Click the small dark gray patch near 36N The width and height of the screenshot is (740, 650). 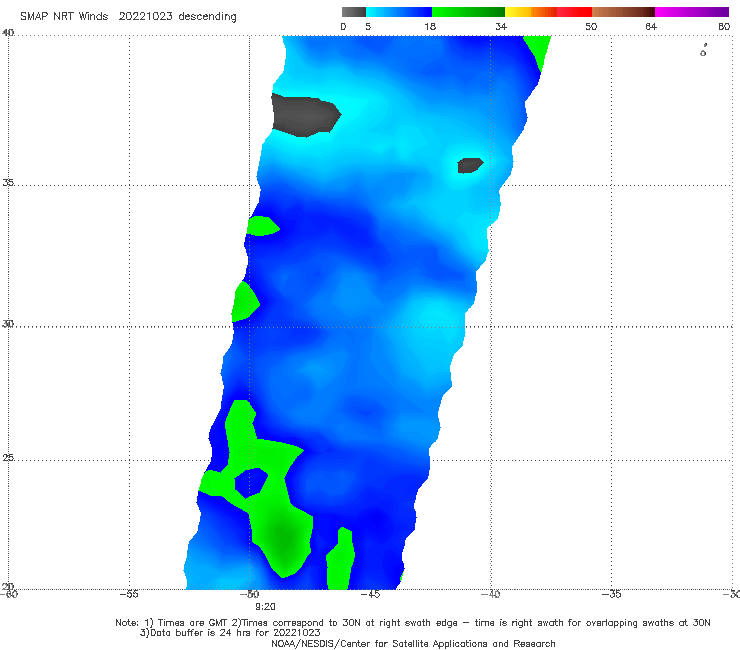tap(470, 166)
